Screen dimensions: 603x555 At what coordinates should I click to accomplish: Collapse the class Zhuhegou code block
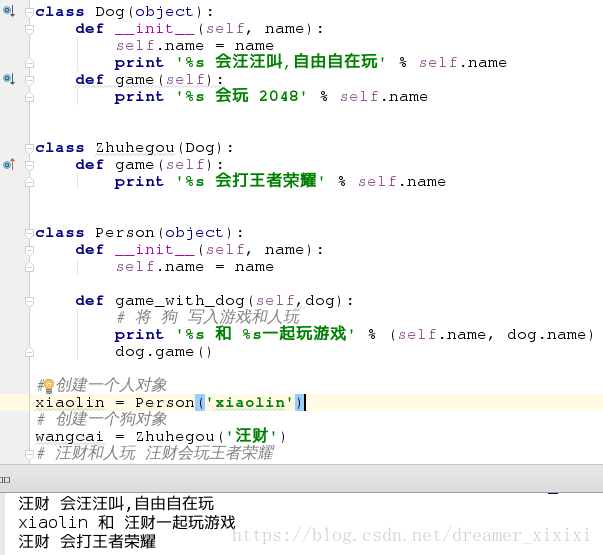(29, 148)
